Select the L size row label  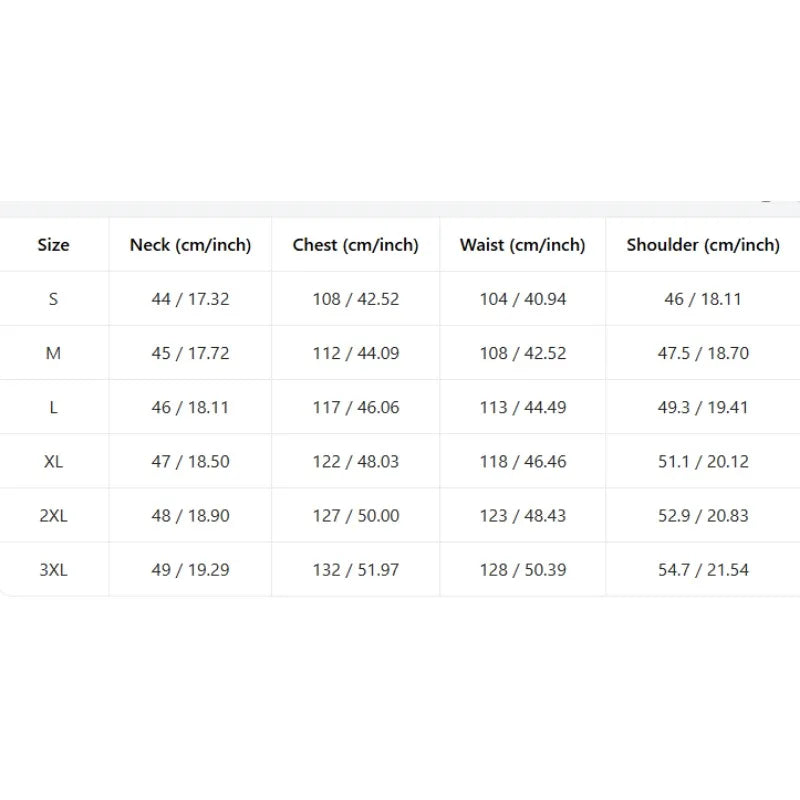click(54, 407)
